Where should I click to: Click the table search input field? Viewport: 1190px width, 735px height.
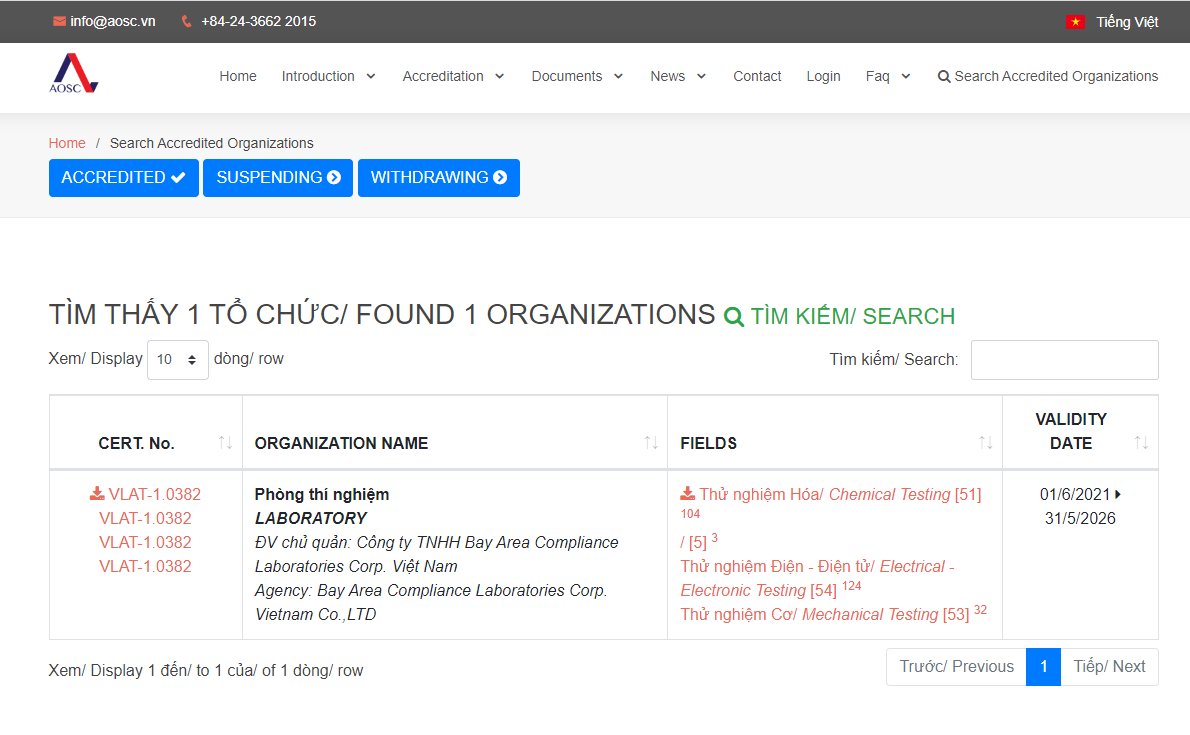1064,360
